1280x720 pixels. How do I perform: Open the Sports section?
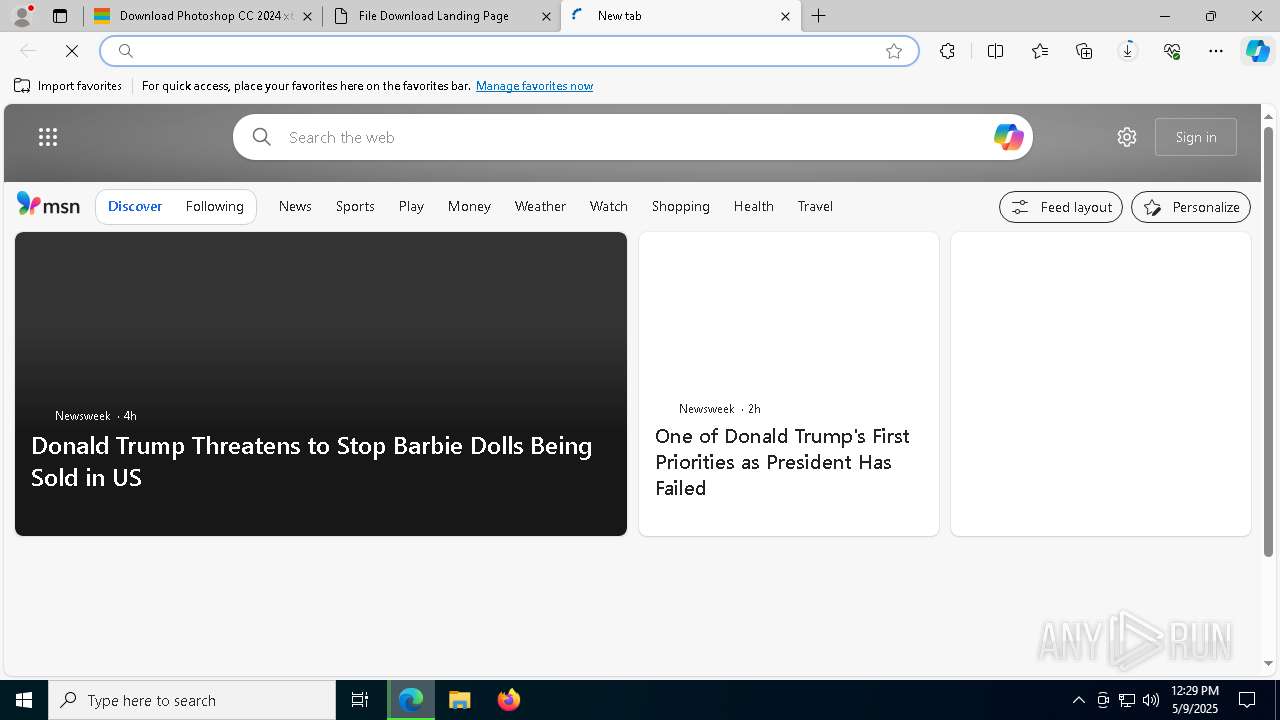355,206
